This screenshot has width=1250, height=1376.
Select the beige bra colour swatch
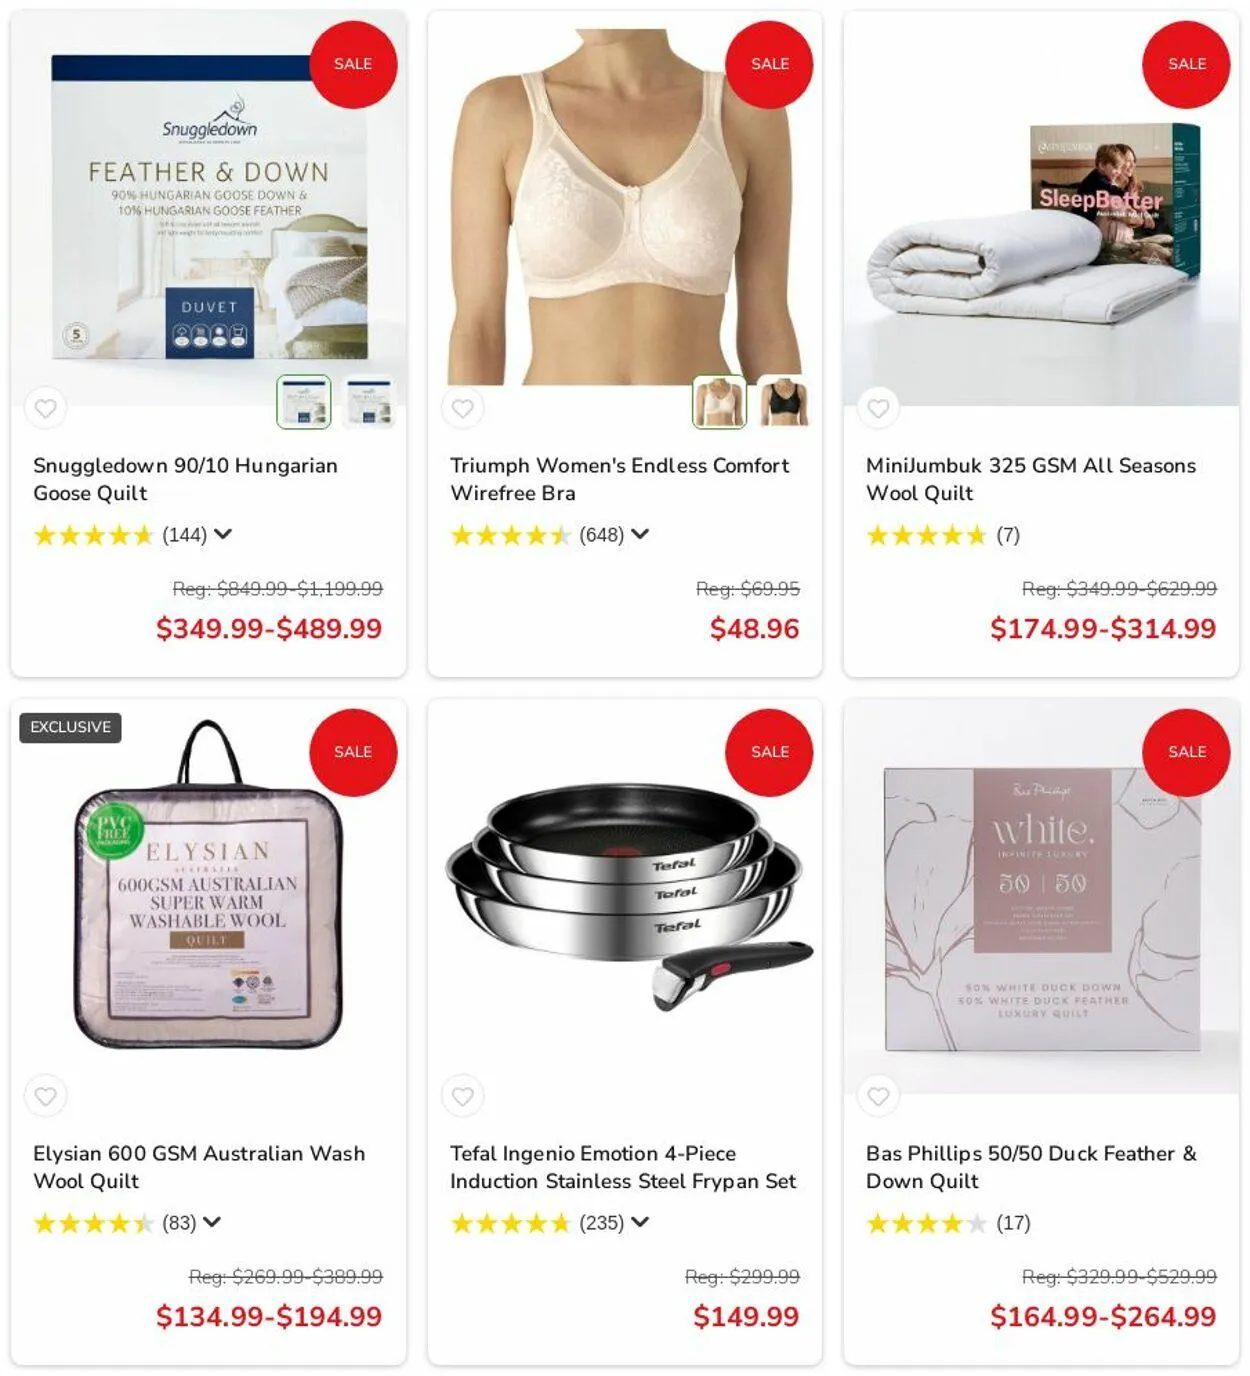pyautogui.click(x=719, y=402)
